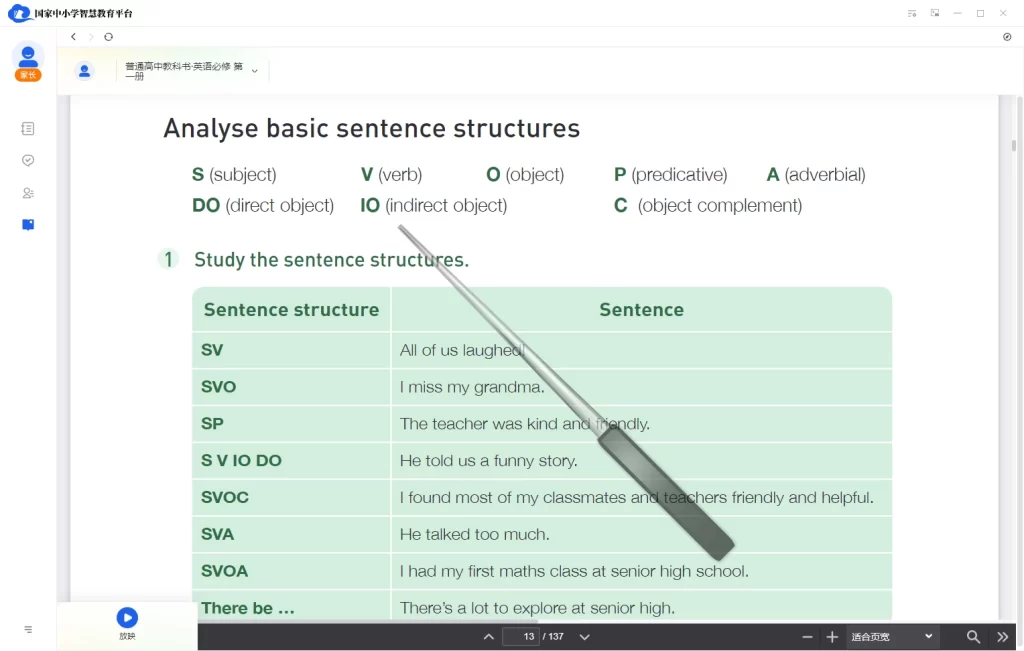Click the compass icon at top right
Screen dimensions: 1024x651
pos(1007,37)
